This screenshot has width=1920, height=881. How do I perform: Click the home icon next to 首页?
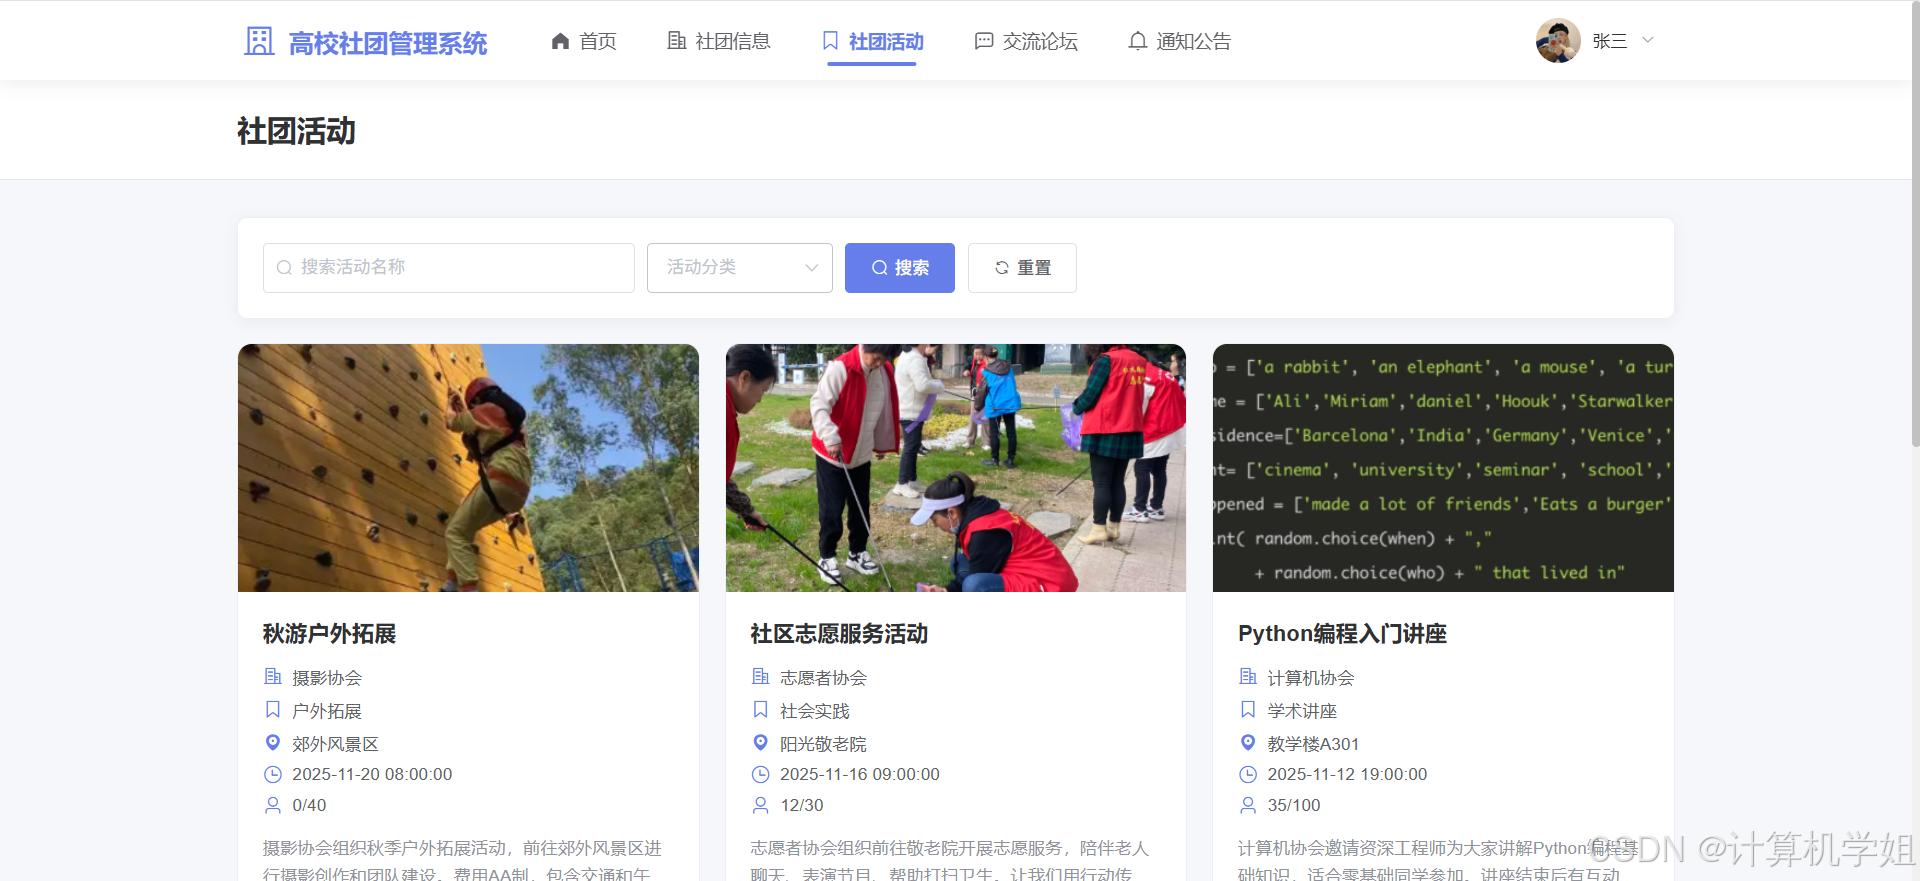560,41
